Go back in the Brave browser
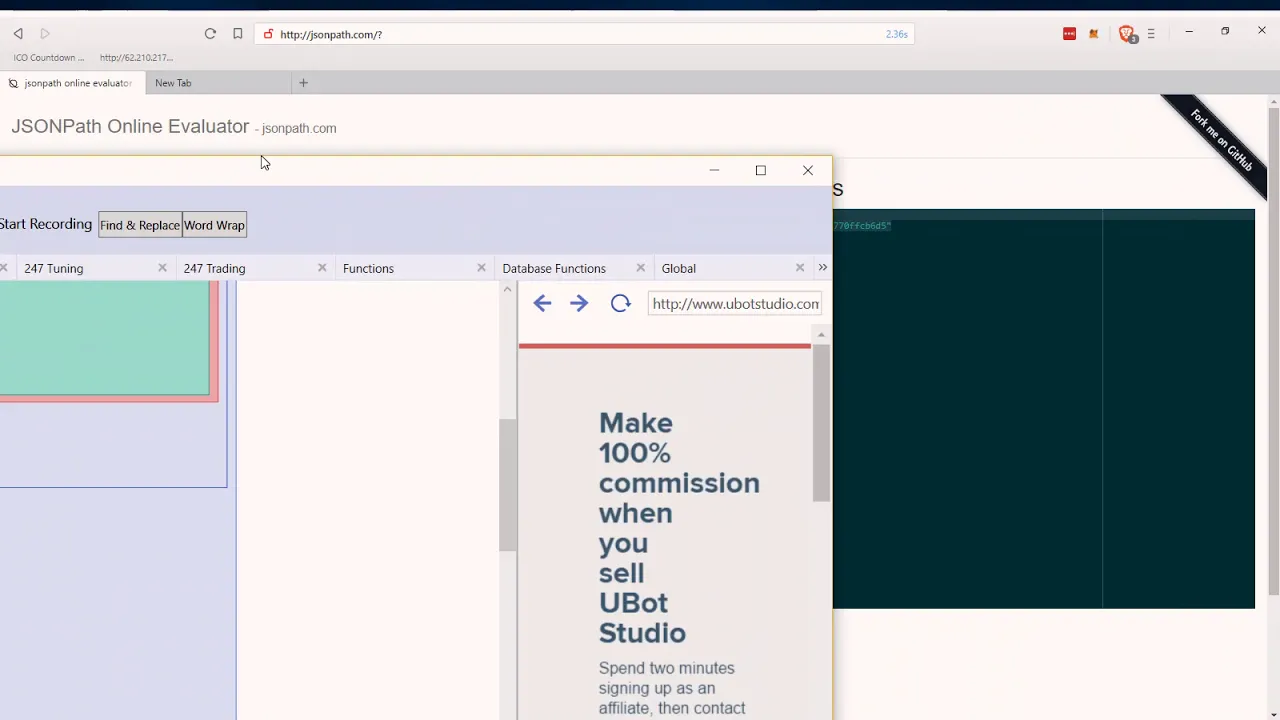Screen dimensions: 1280x720 [x=18, y=34]
